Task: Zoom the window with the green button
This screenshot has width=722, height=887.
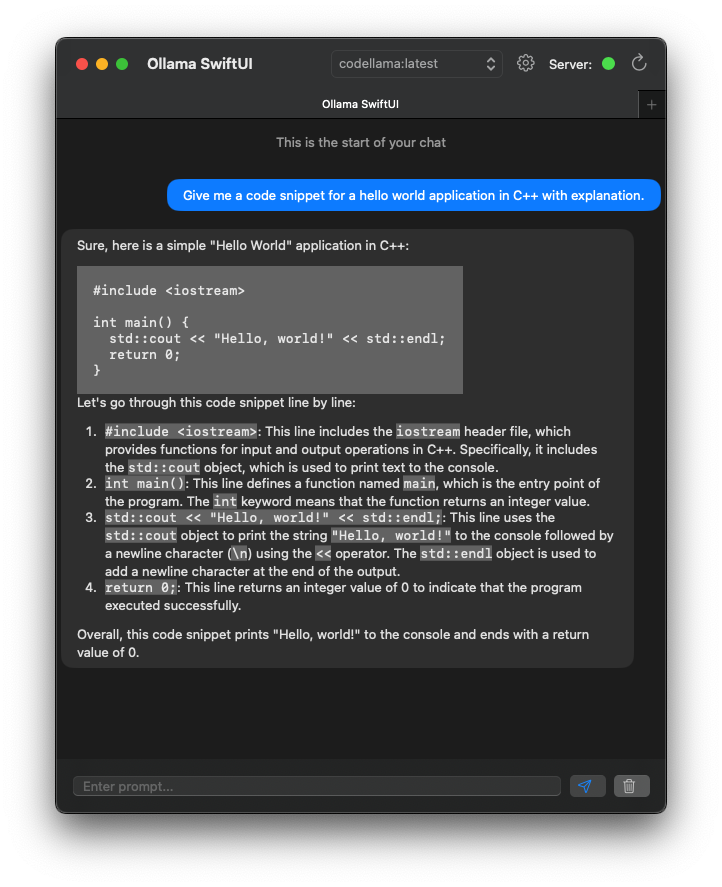Action: pos(122,64)
